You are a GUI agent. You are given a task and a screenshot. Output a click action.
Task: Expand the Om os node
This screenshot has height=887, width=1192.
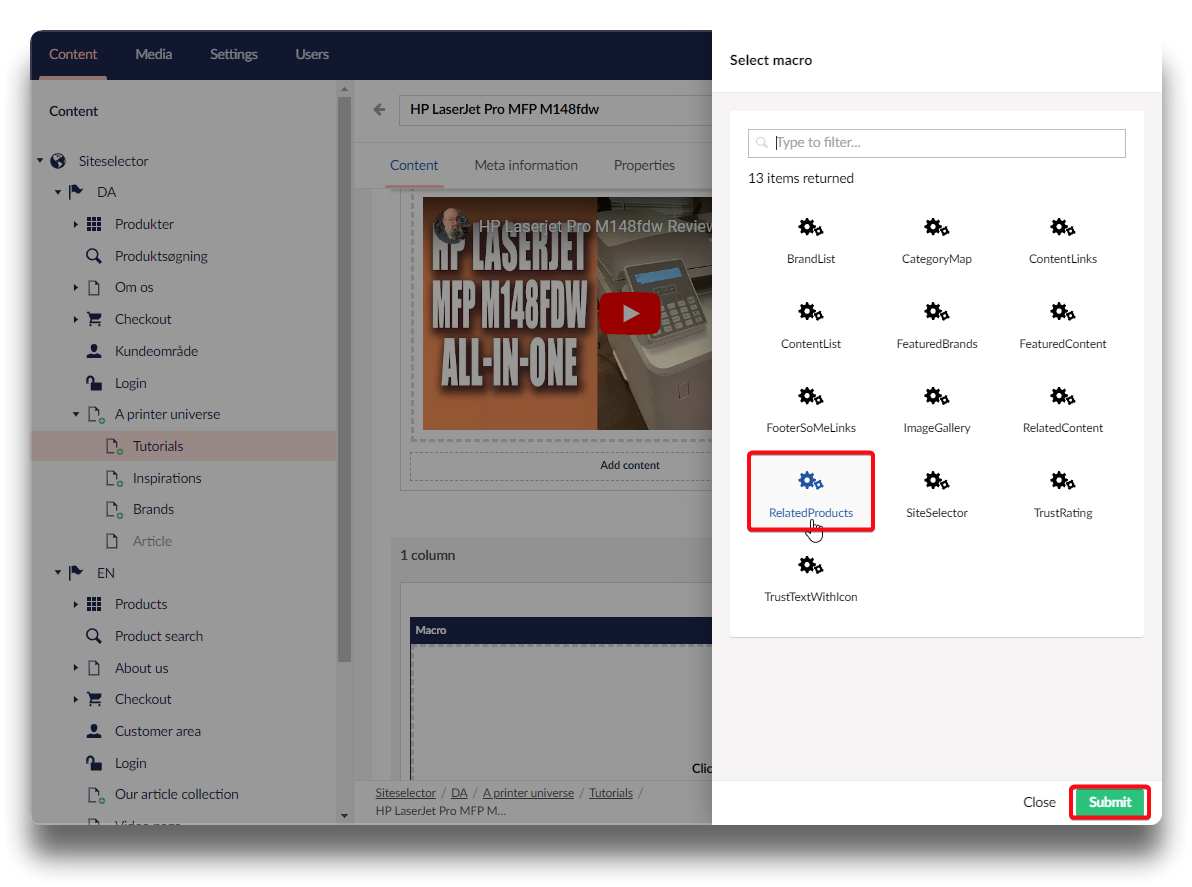[75, 287]
